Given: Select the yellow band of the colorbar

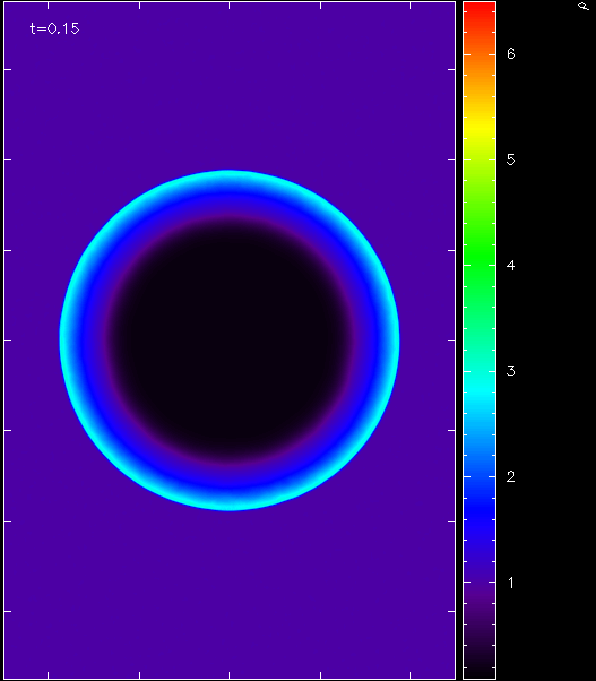Looking at the screenshot, I should pyautogui.click(x=480, y=127).
